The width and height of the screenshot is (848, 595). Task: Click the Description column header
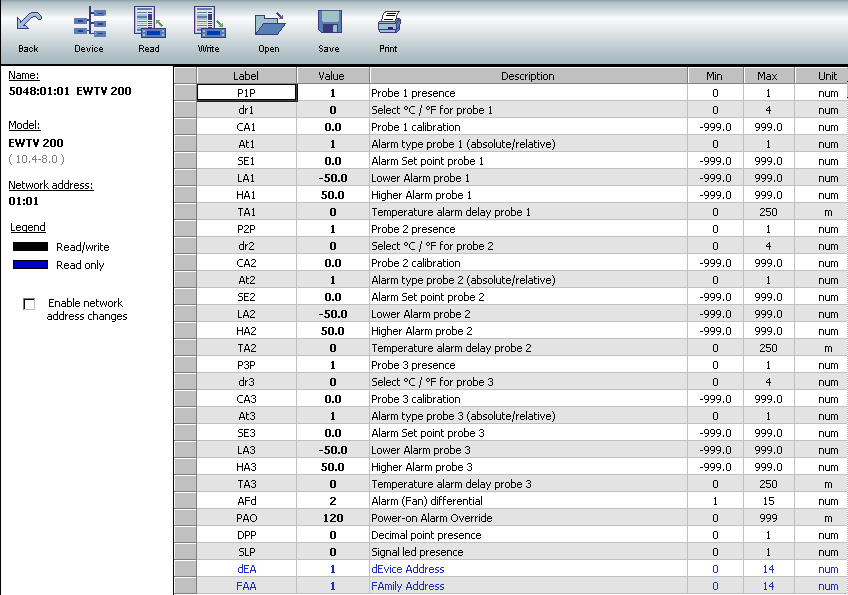pos(528,76)
